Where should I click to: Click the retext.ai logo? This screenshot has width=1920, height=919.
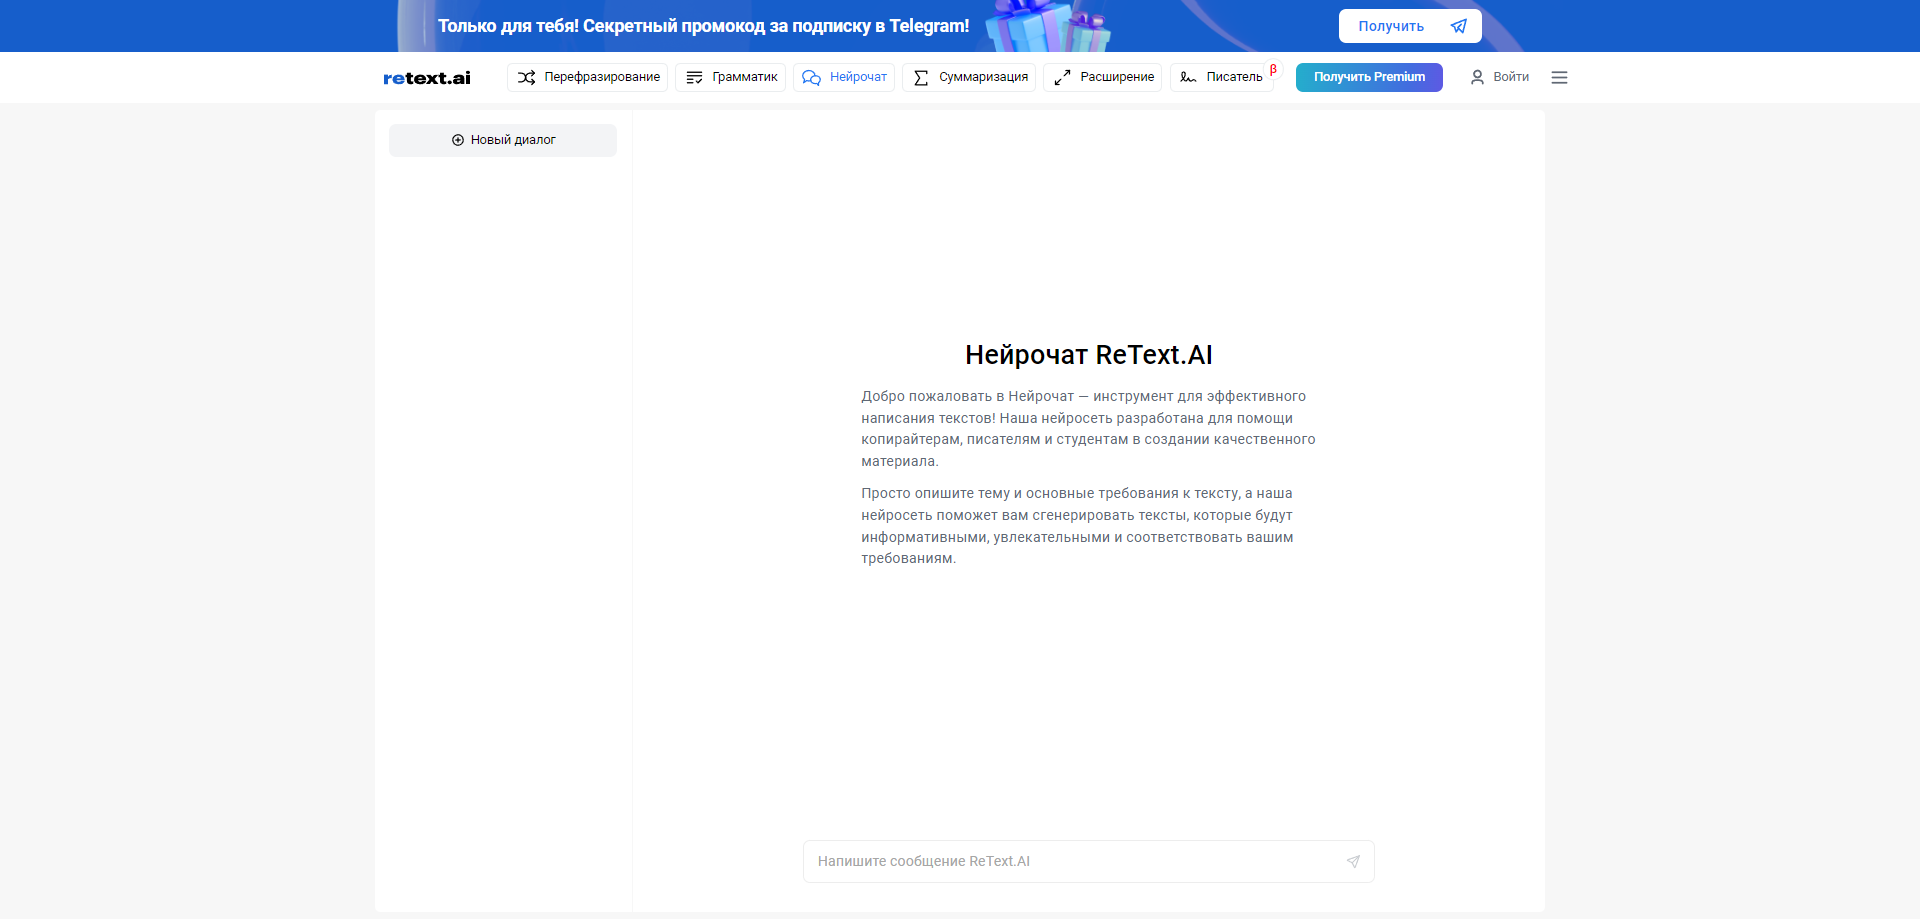point(426,77)
